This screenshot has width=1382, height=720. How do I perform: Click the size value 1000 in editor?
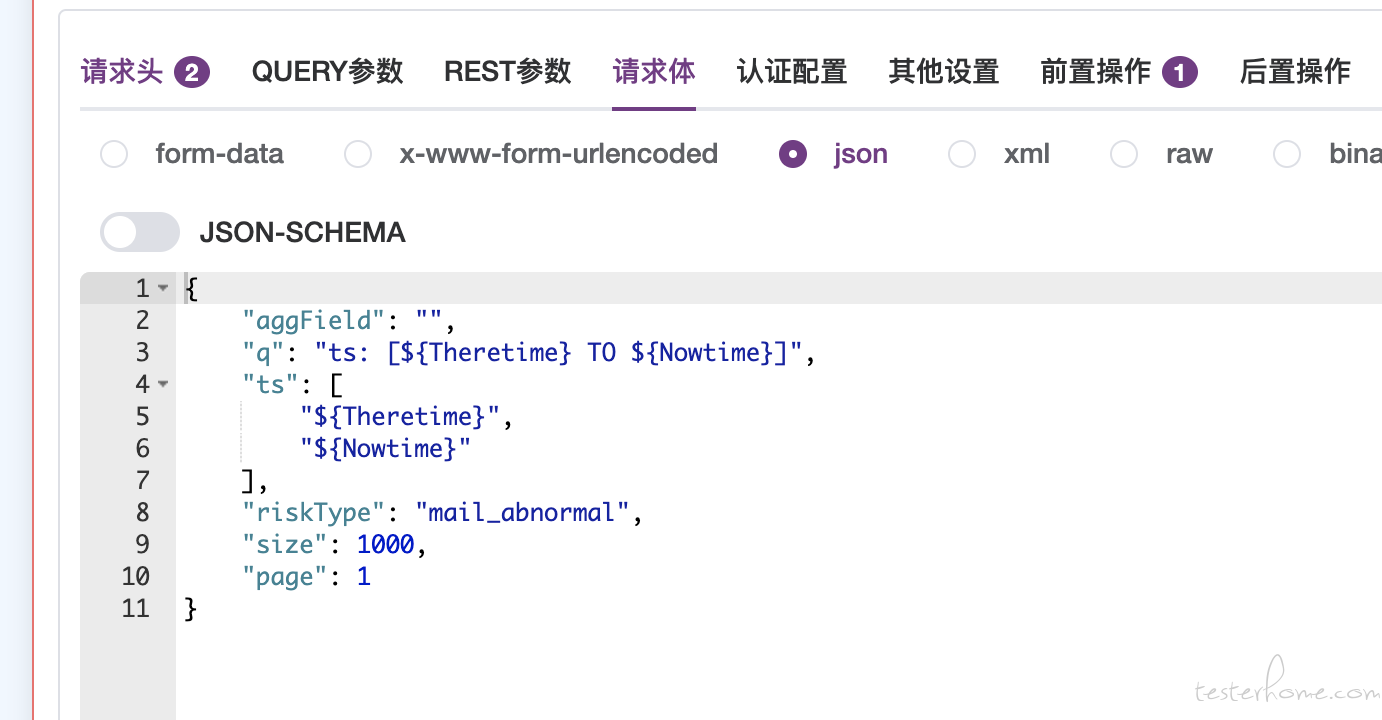(385, 545)
